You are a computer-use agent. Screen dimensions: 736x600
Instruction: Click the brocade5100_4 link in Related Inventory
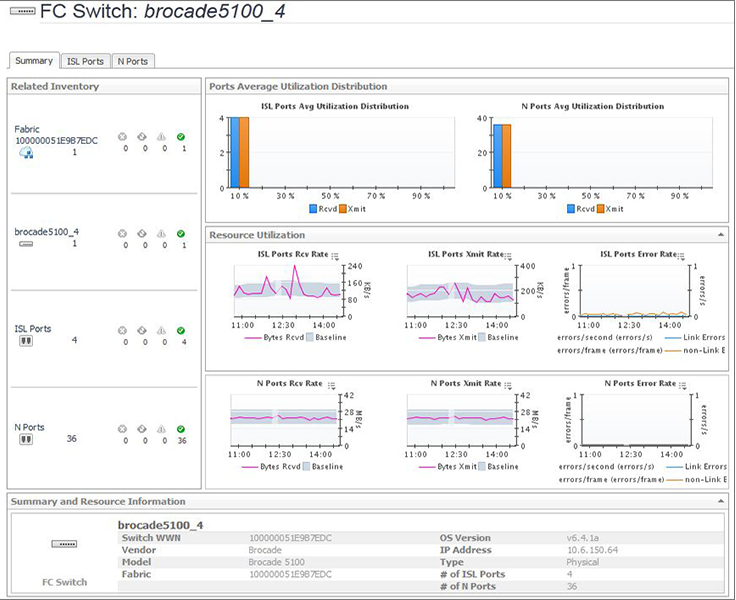(46, 232)
